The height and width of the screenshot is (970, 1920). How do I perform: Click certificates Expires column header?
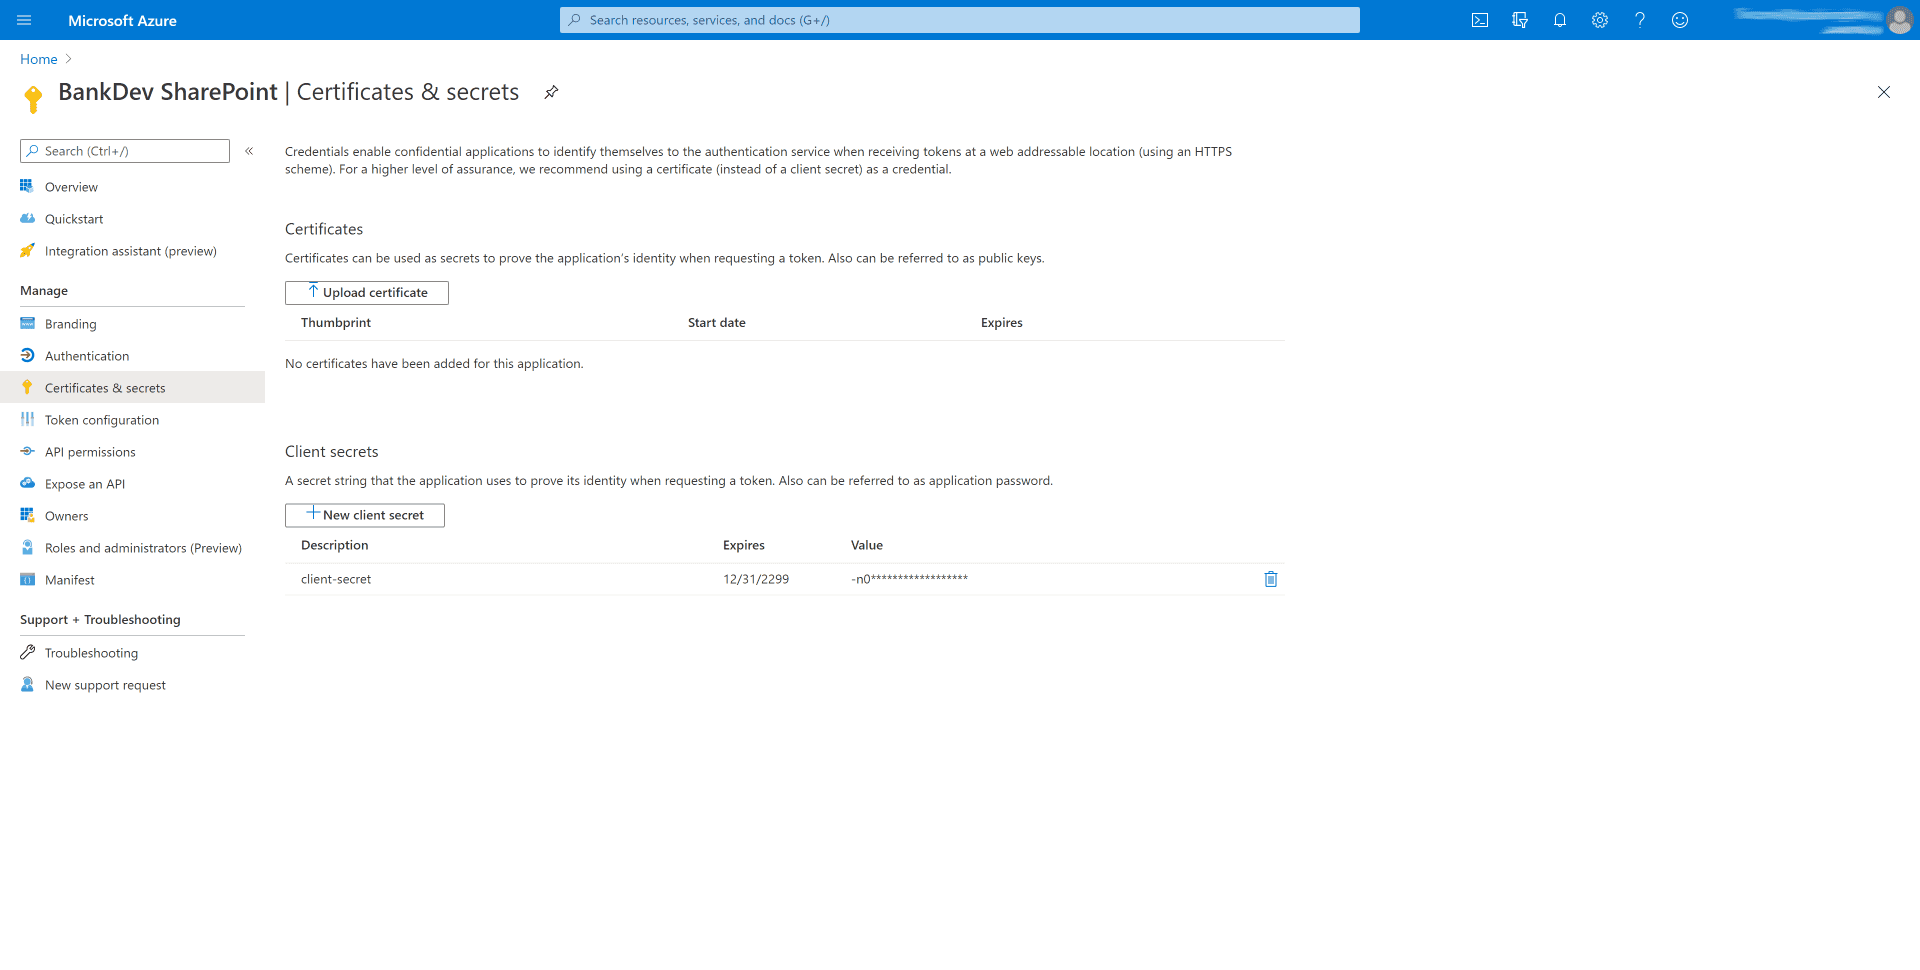(1002, 323)
